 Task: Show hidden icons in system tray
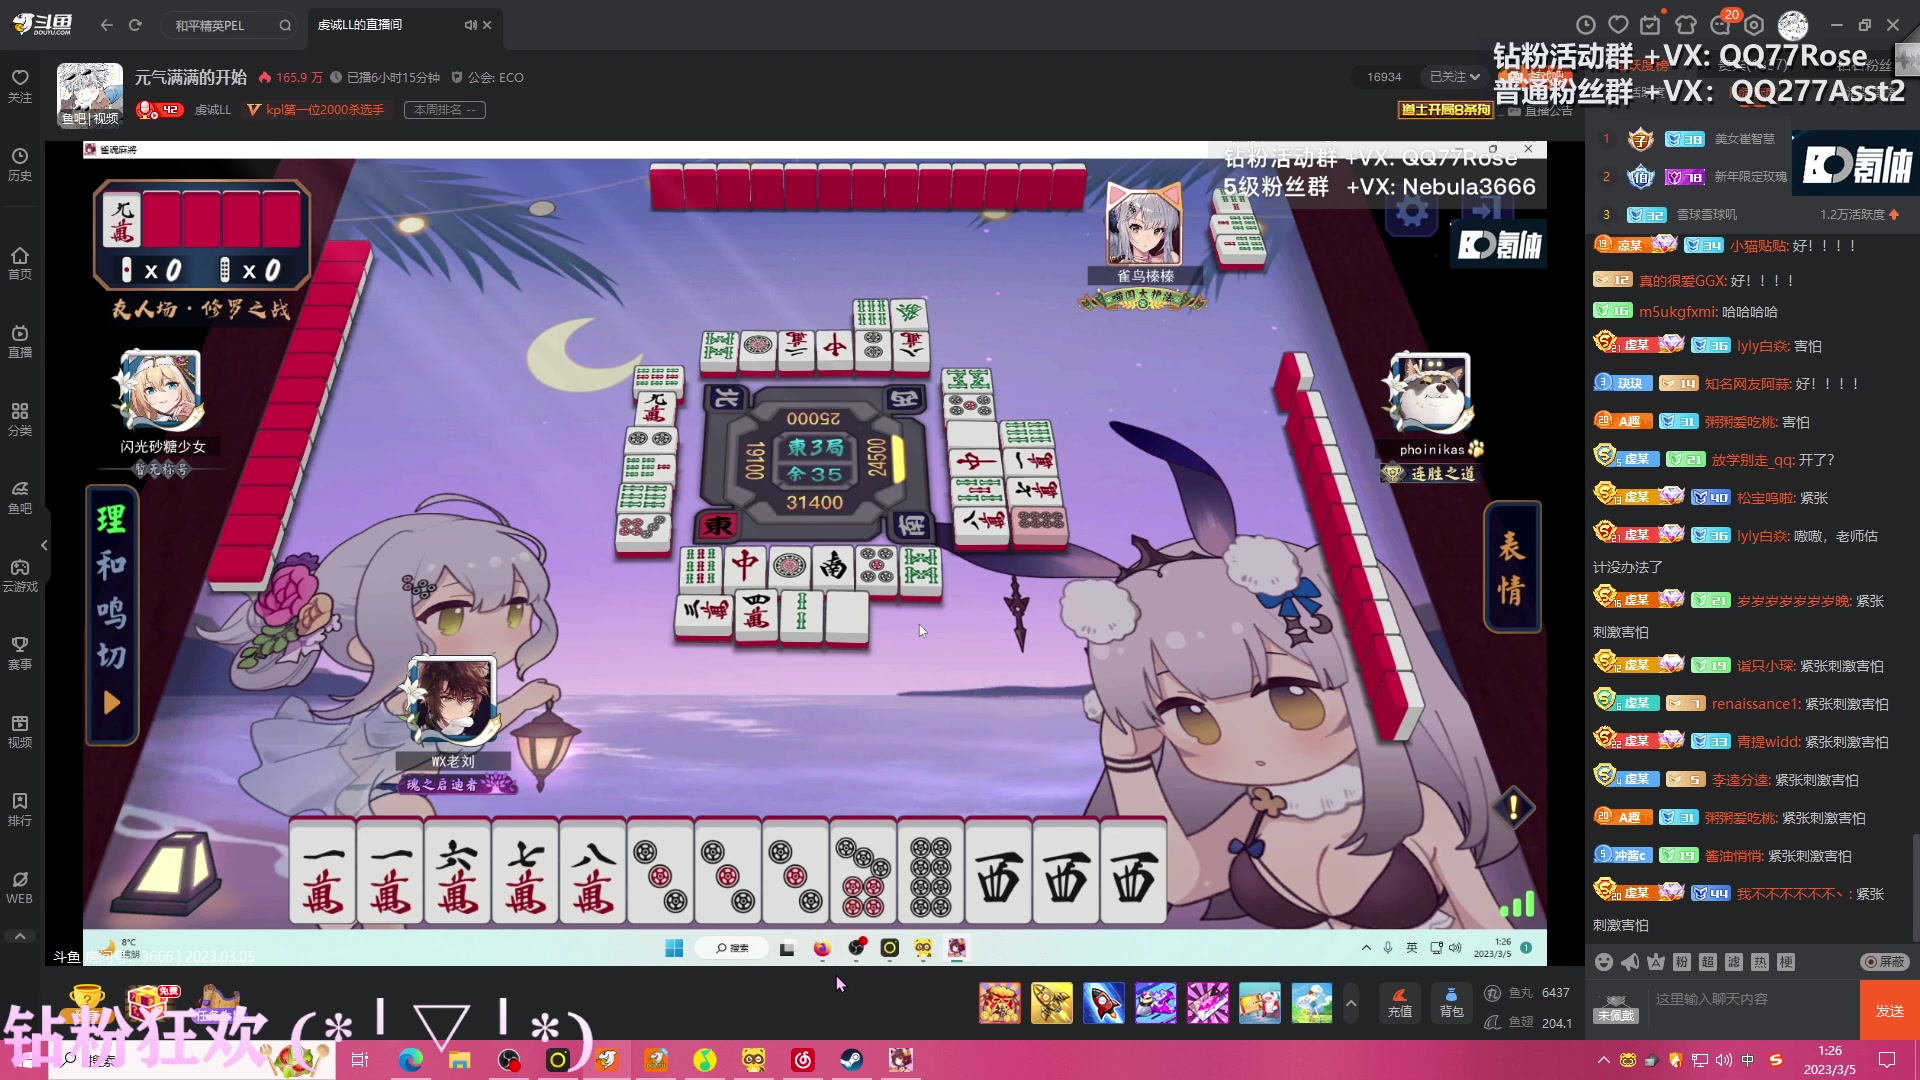pos(1604,1060)
